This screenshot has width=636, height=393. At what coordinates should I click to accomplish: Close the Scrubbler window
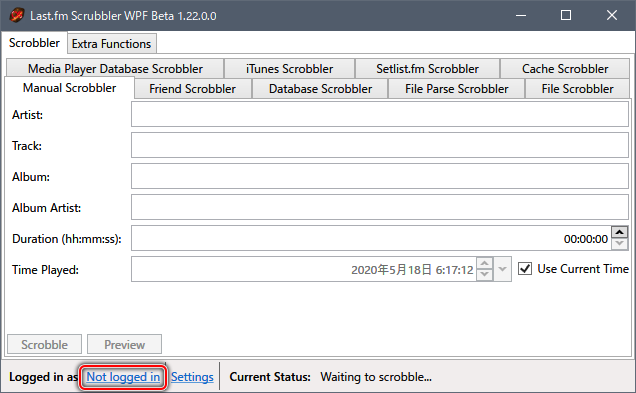[x=612, y=15]
